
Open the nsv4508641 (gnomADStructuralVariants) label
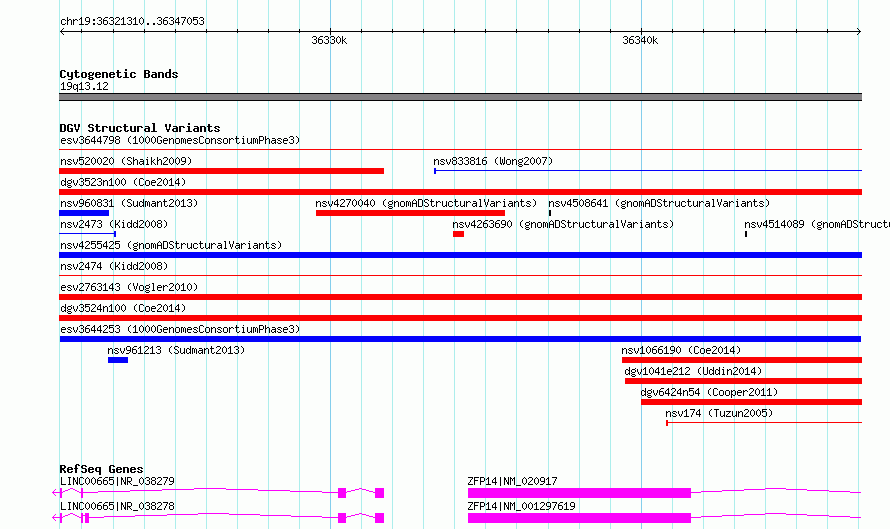pos(659,203)
